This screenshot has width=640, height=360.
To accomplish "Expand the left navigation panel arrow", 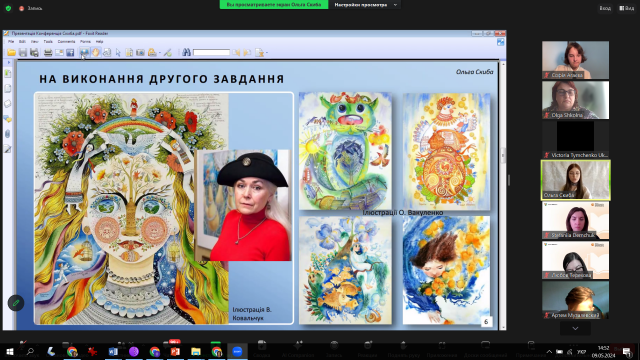I will [9, 62].
